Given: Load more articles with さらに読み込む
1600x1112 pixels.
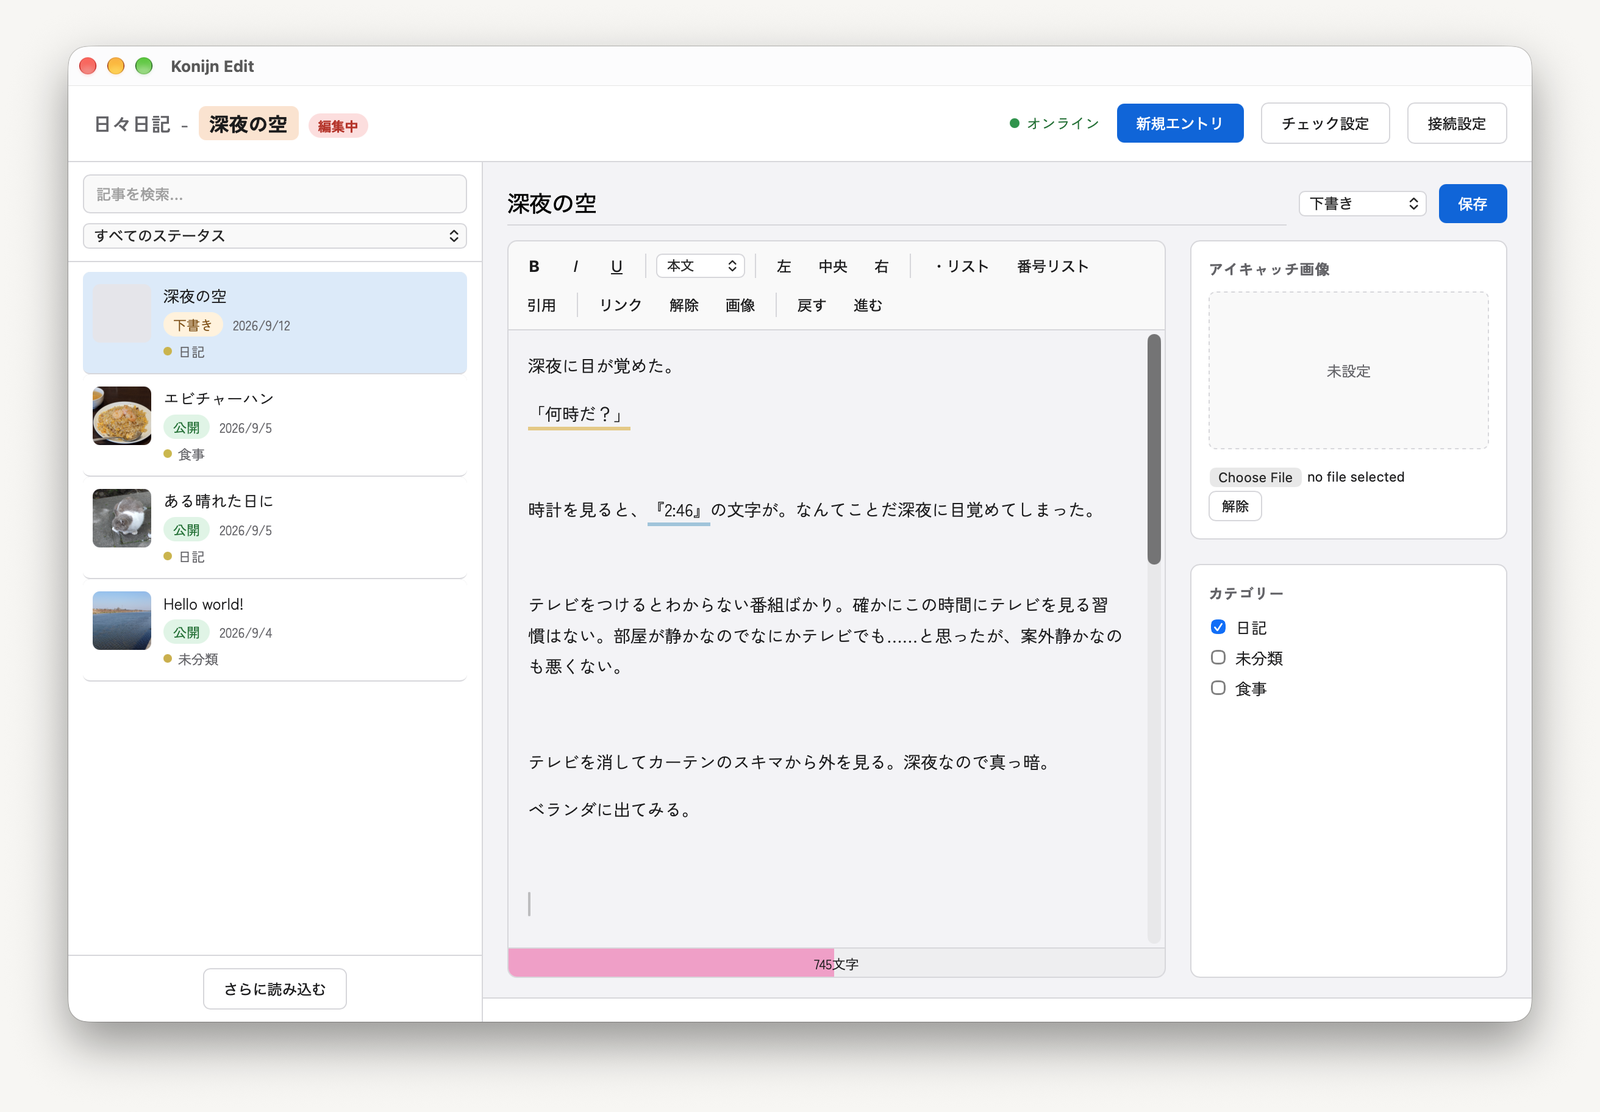Looking at the screenshot, I should [275, 989].
